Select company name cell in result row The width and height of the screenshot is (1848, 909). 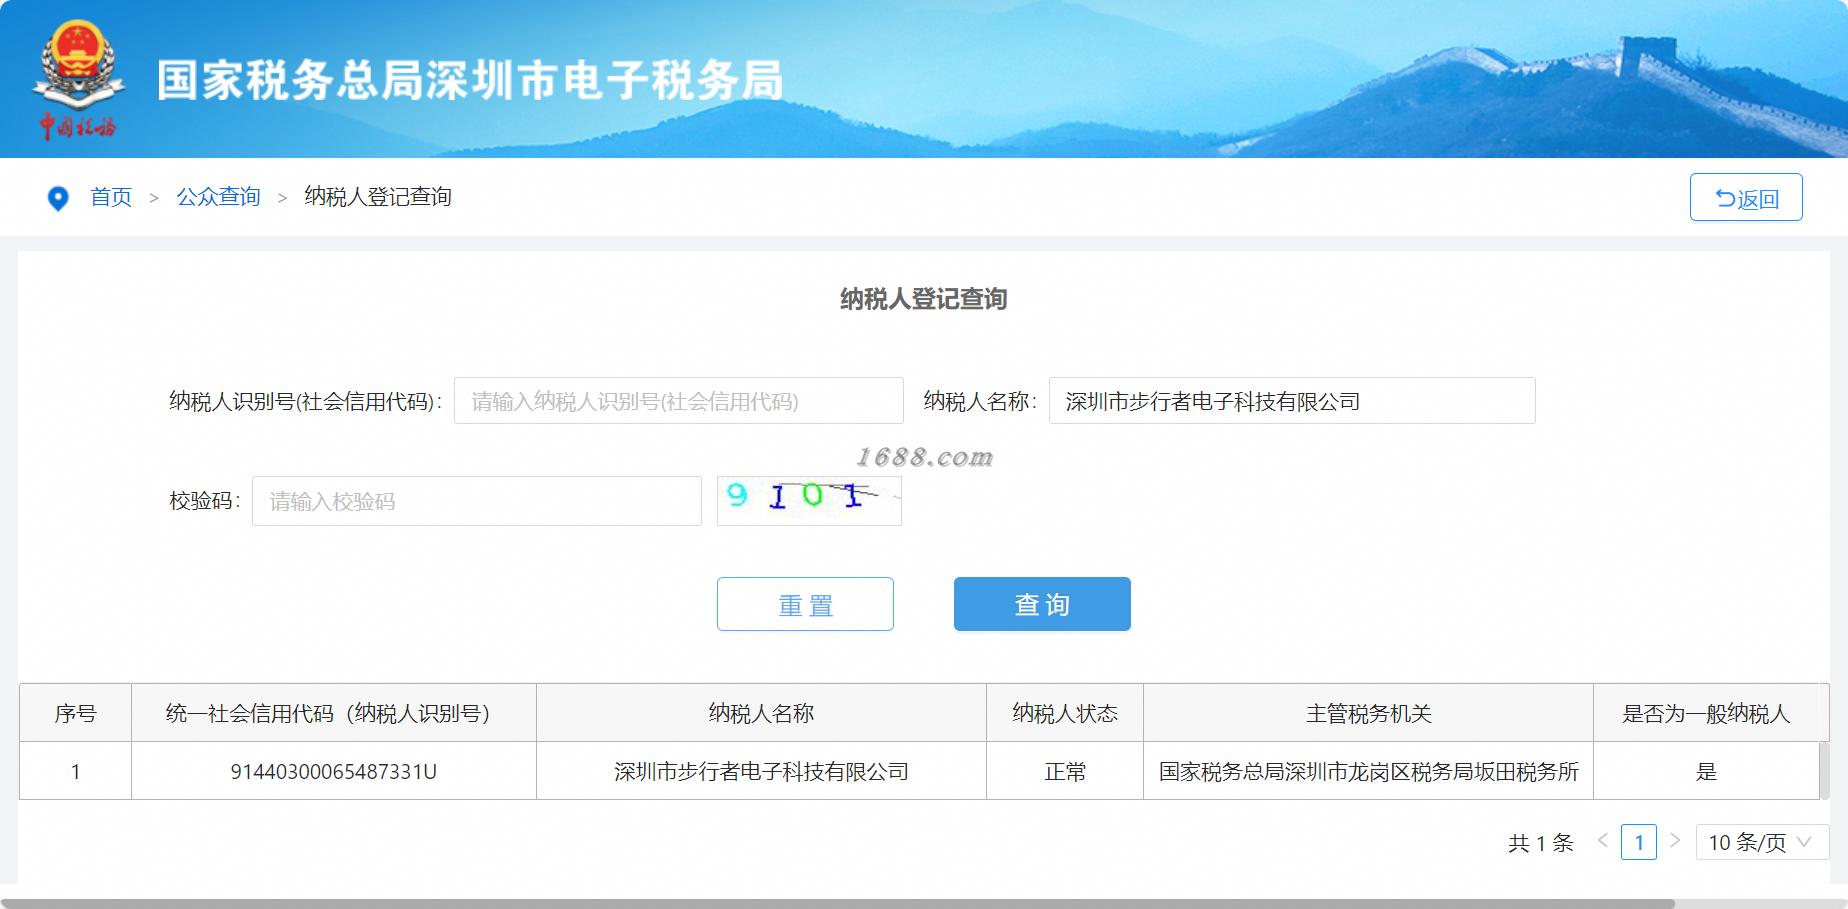tap(761, 771)
